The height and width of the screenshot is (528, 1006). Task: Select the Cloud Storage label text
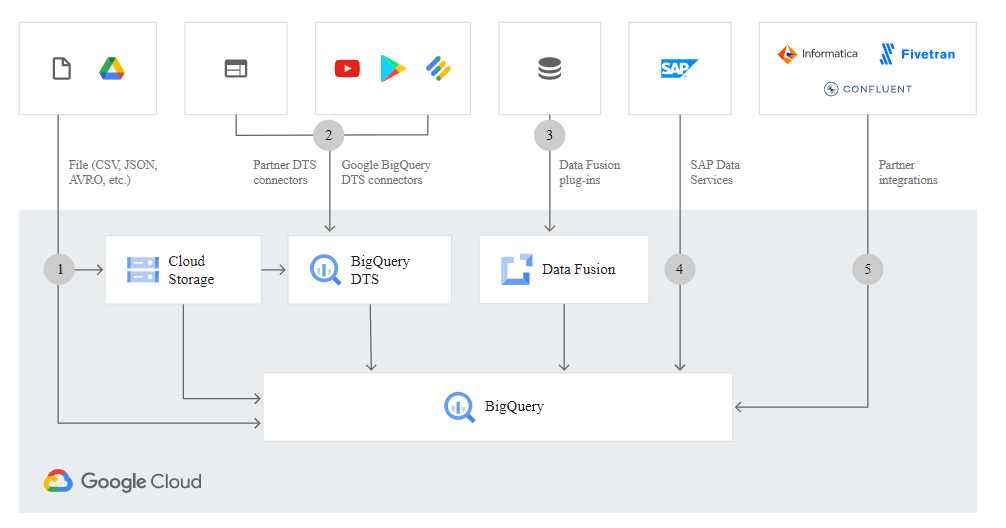191,270
